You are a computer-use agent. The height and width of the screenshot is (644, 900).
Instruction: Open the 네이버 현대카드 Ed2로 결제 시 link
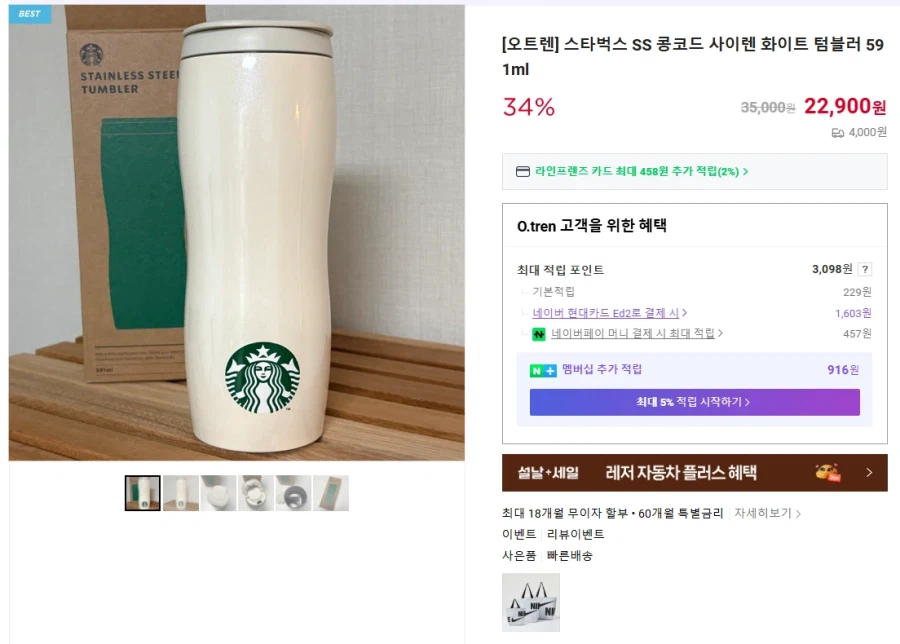click(x=605, y=312)
